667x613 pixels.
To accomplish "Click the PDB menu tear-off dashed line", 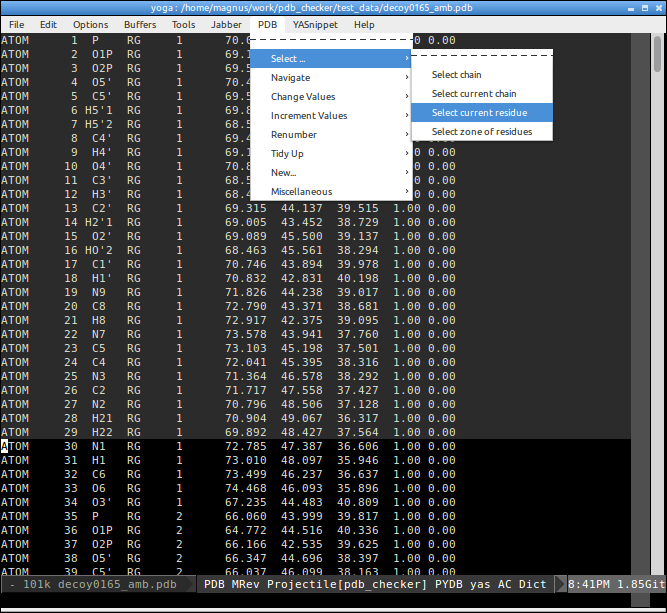I will click(x=331, y=40).
